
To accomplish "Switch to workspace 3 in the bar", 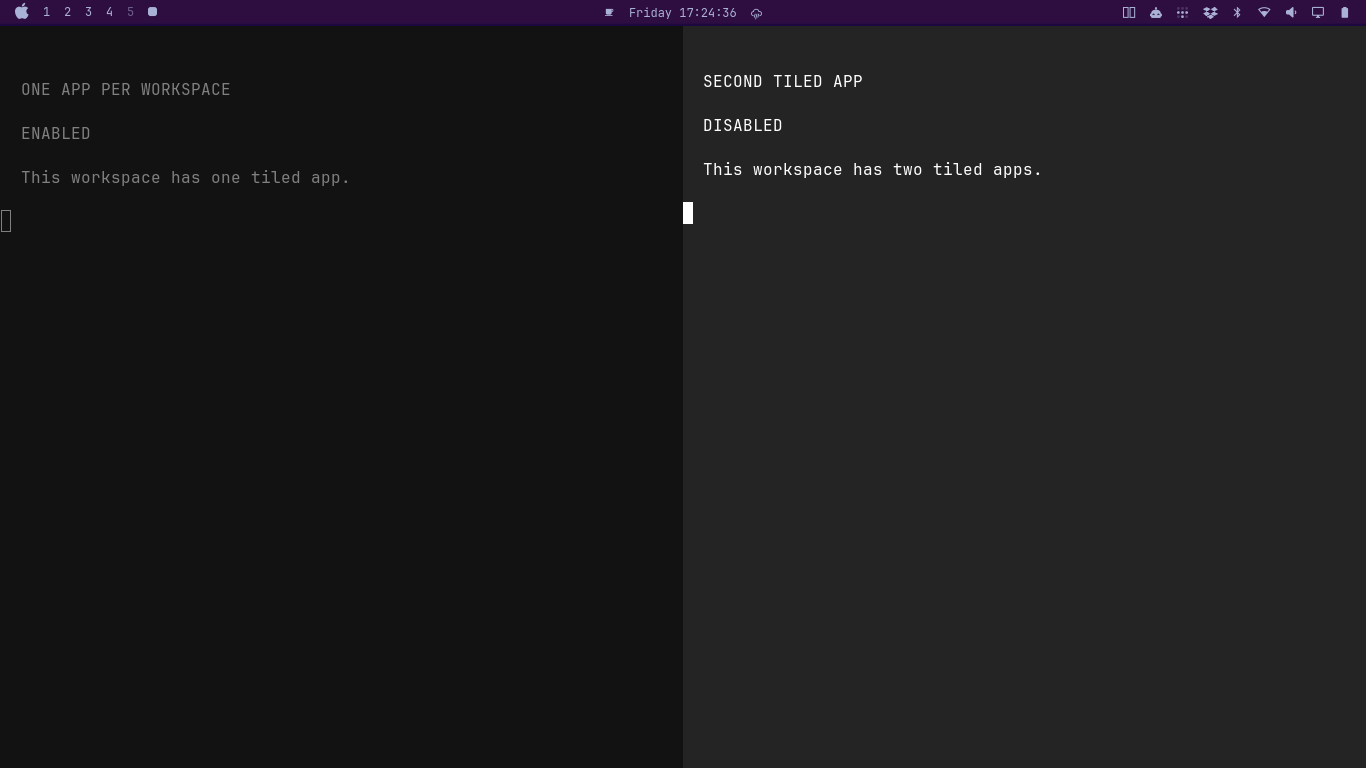I will [88, 12].
